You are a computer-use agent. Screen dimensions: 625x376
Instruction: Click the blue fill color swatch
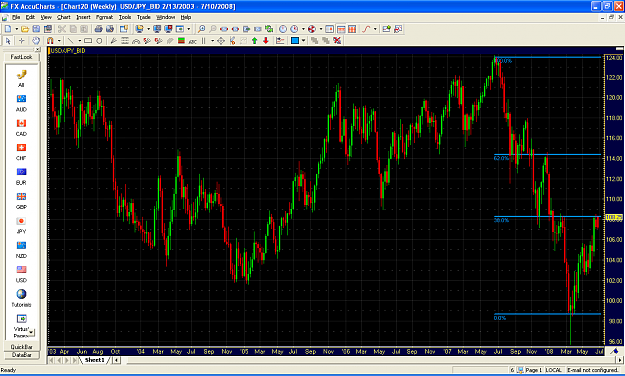coord(295,41)
